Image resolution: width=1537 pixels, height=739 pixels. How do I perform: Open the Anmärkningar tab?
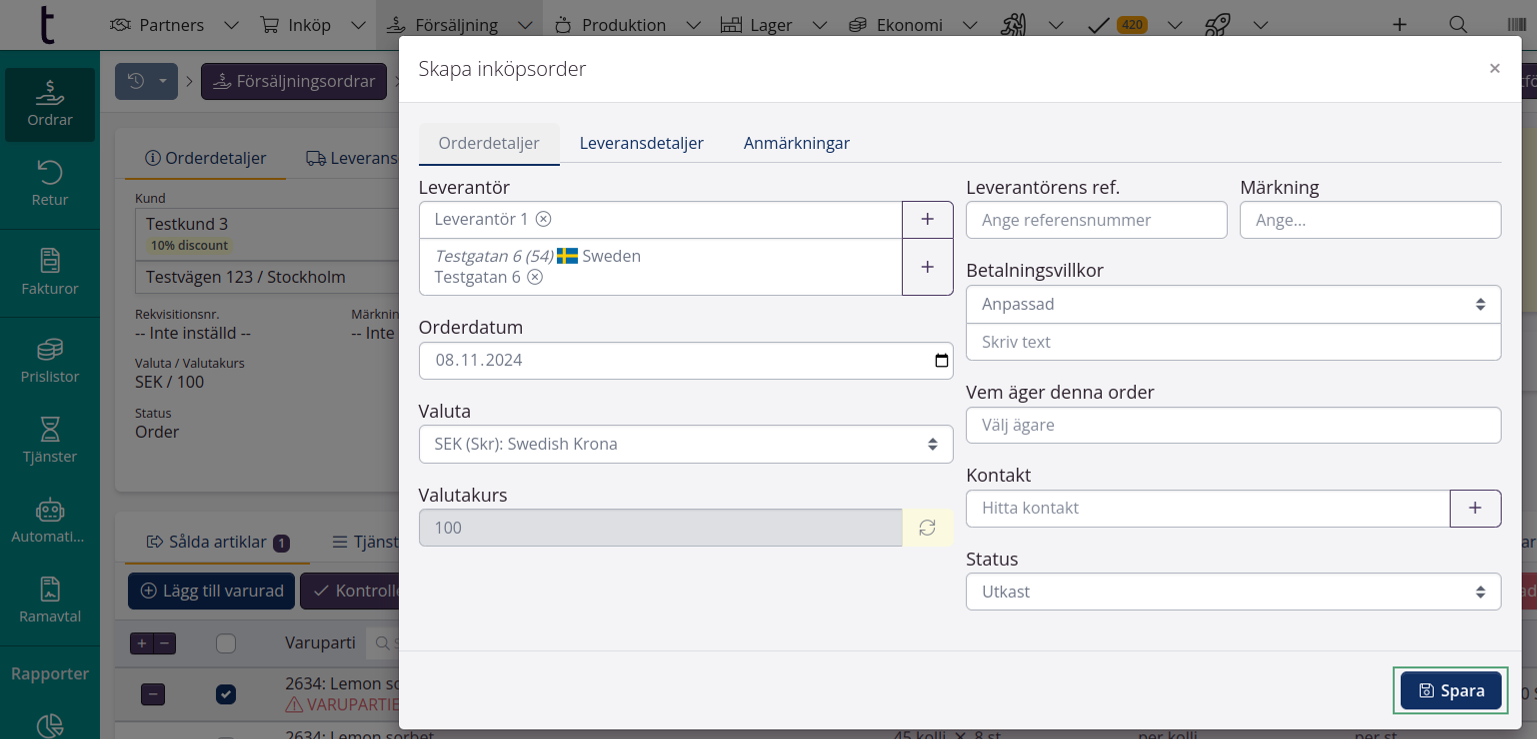[x=796, y=143]
